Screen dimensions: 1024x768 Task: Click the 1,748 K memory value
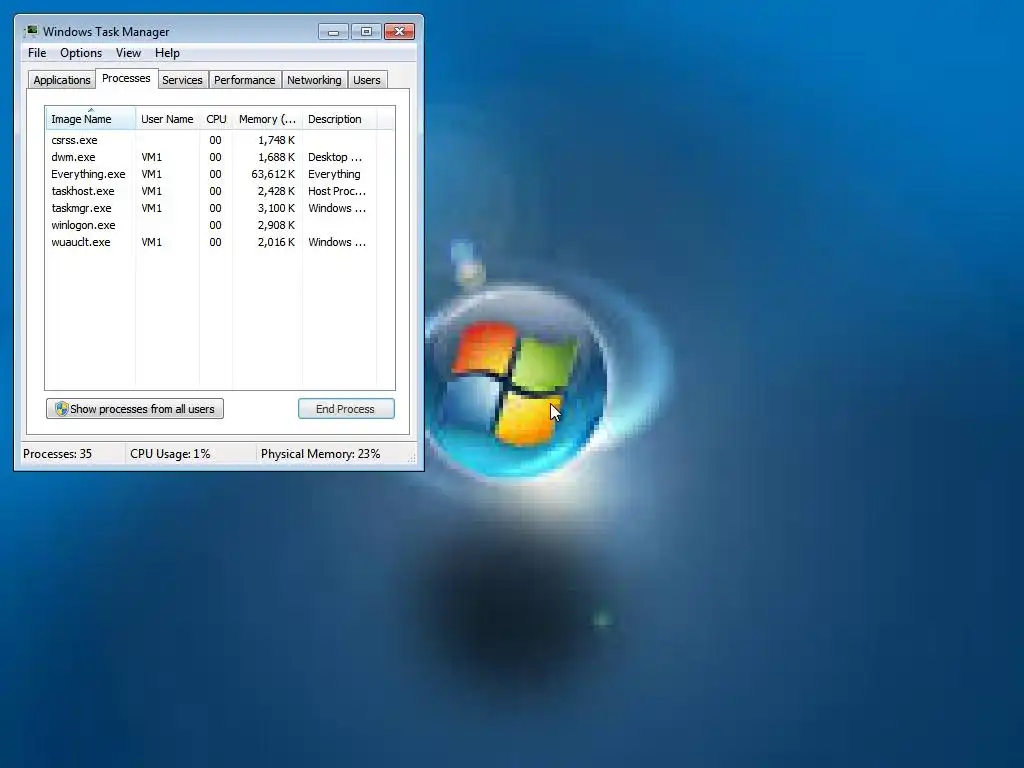[276, 140]
